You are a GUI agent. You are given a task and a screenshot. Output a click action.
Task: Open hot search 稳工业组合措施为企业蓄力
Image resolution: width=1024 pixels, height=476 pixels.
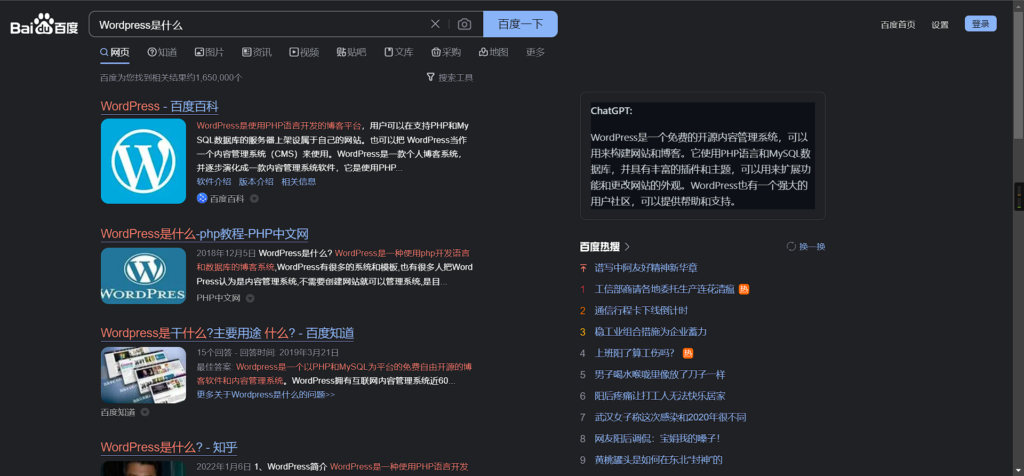(x=650, y=332)
